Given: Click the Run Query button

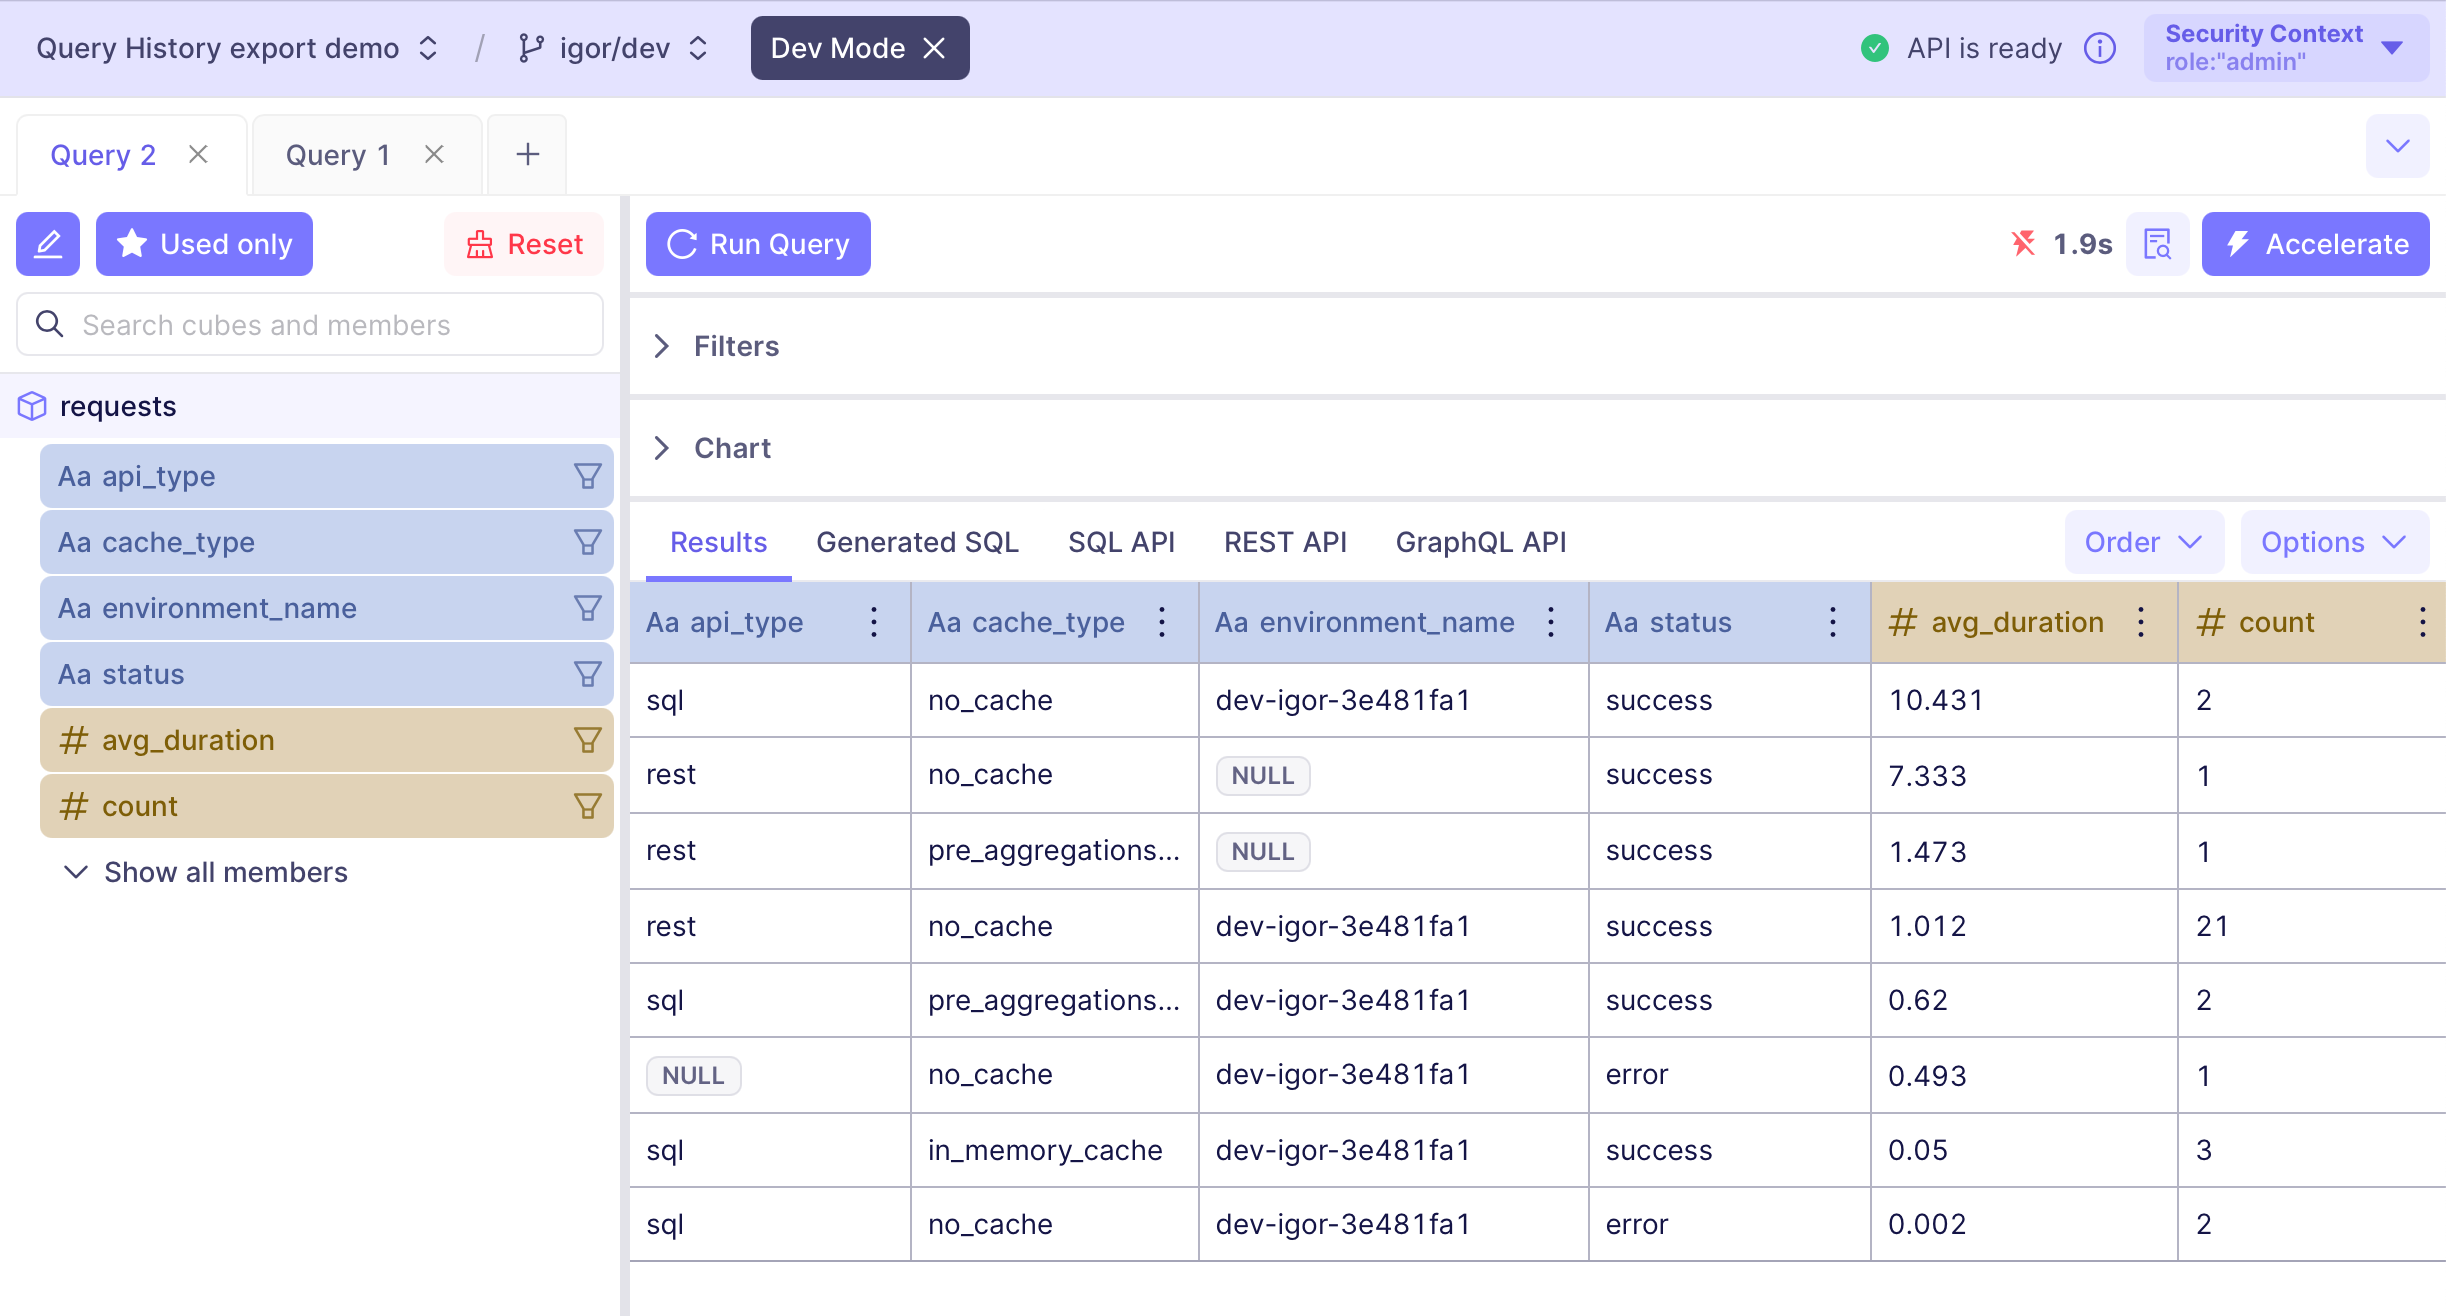Looking at the screenshot, I should 758,244.
